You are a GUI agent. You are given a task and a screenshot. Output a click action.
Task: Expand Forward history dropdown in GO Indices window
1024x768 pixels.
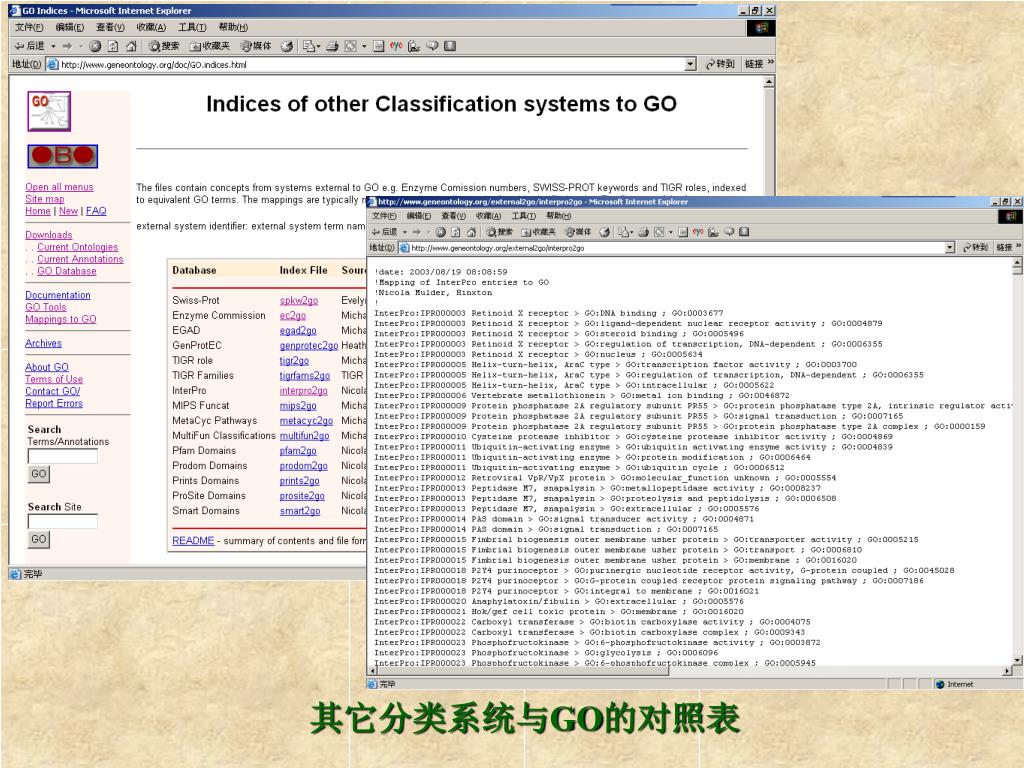(80, 46)
